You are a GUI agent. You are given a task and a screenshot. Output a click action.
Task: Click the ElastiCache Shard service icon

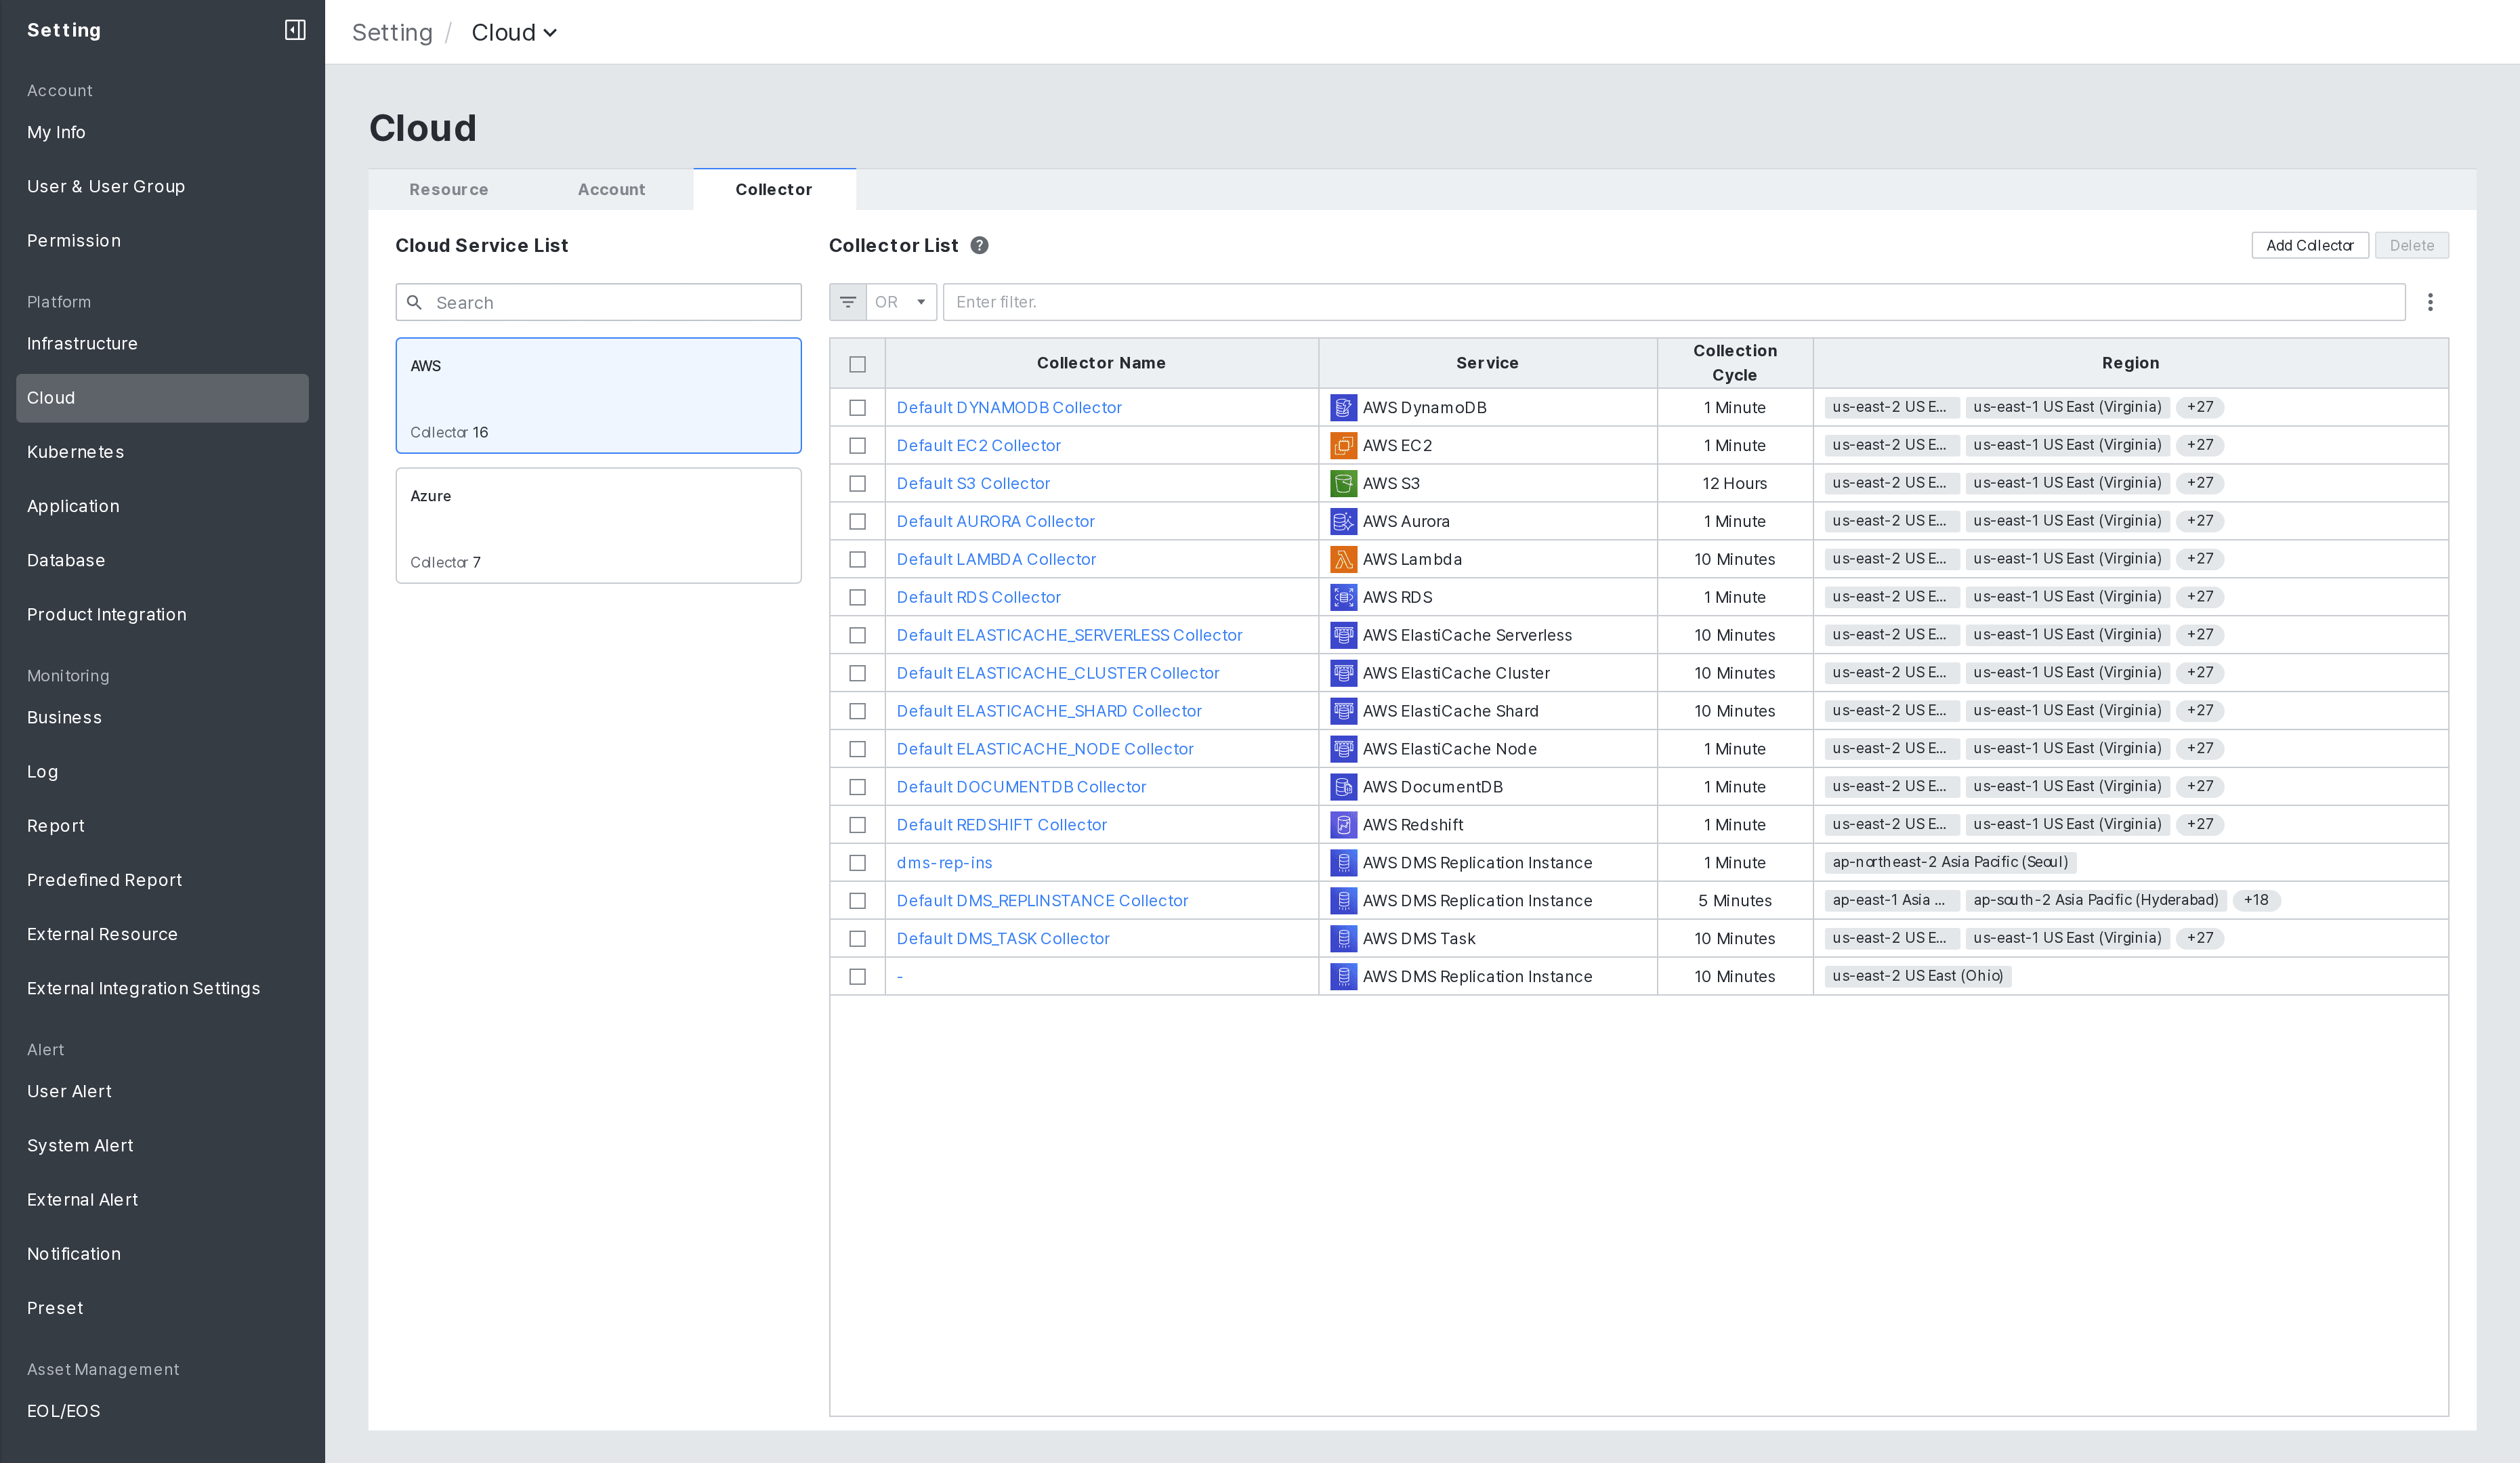1343,711
